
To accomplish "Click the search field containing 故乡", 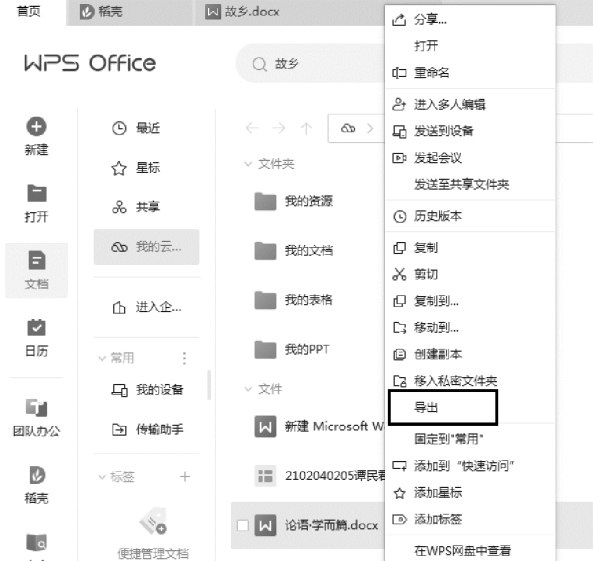I will (310, 64).
